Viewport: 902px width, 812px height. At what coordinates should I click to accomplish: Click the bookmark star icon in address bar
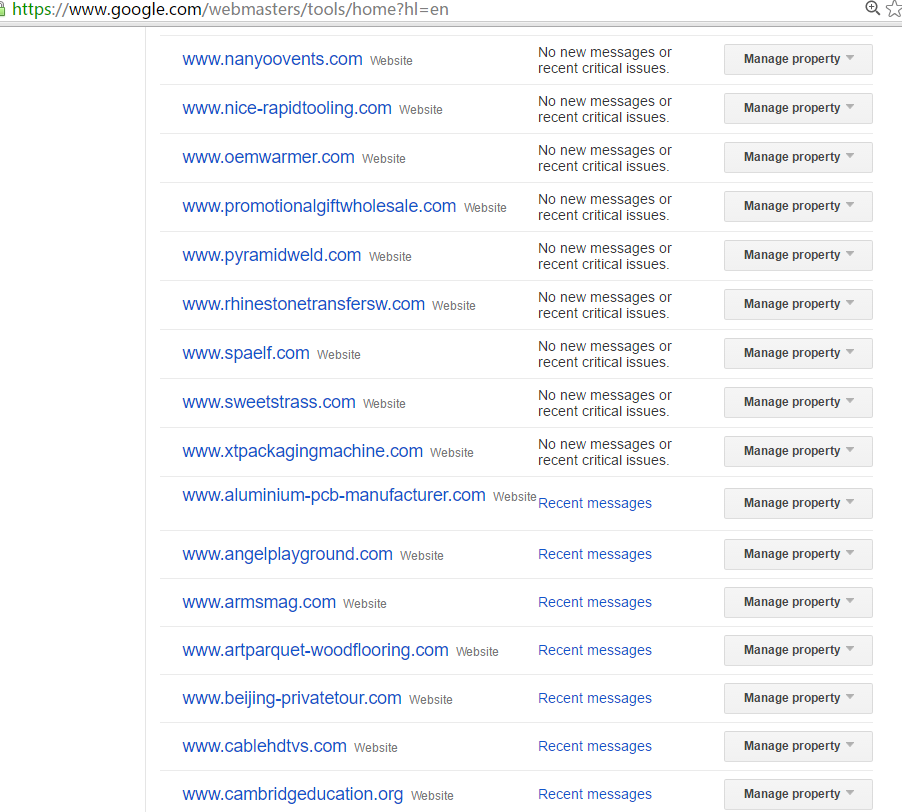895,9
